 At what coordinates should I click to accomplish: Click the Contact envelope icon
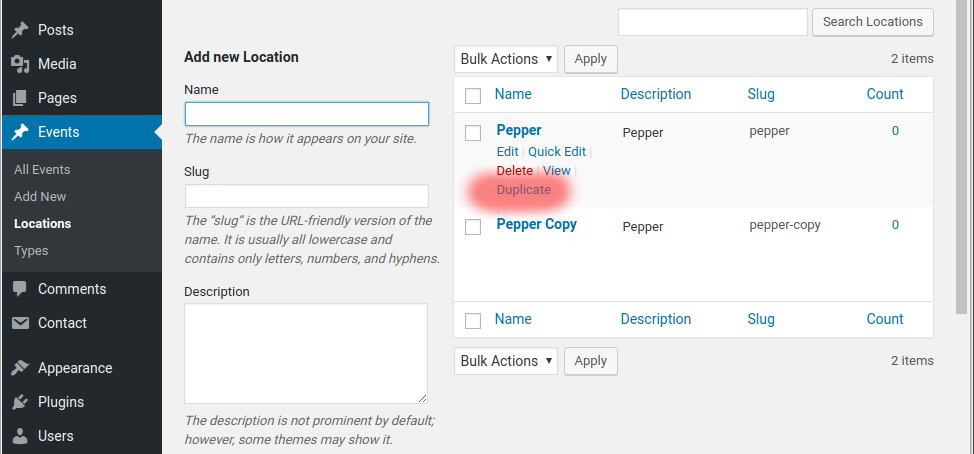(x=20, y=323)
